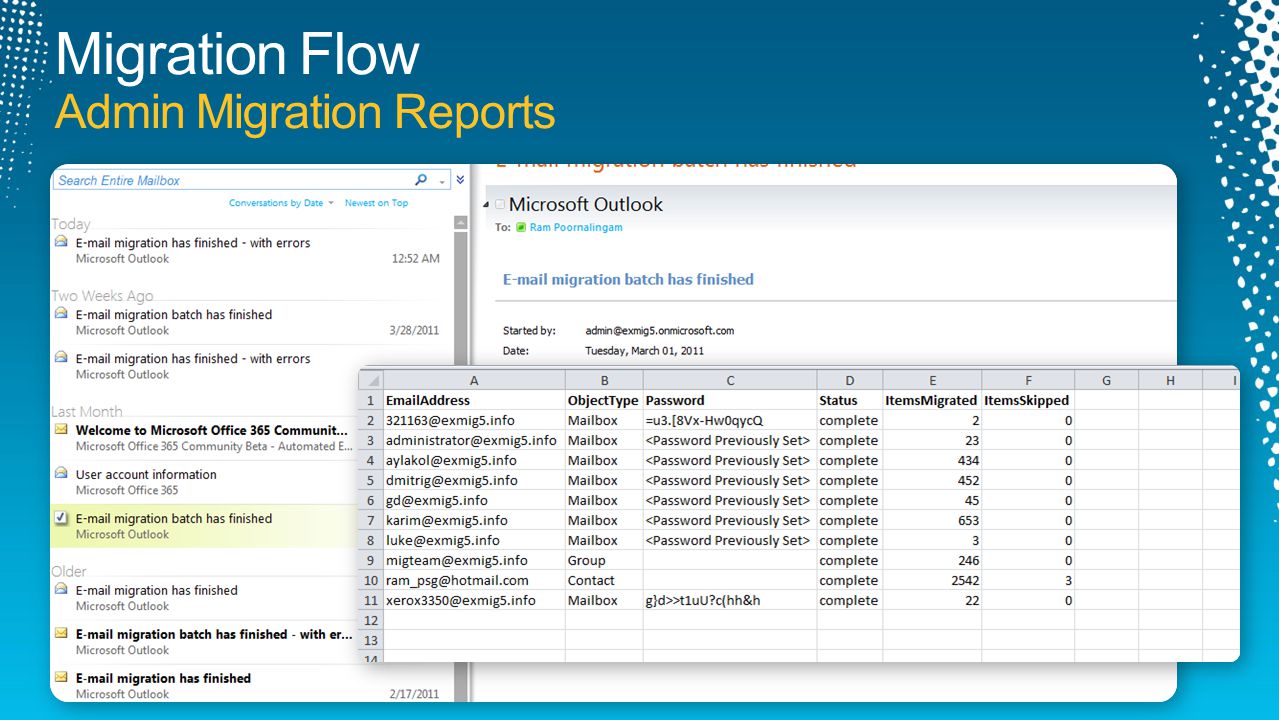Click the message list scrollbar up arrow
The width and height of the screenshot is (1279, 720).
[460, 224]
